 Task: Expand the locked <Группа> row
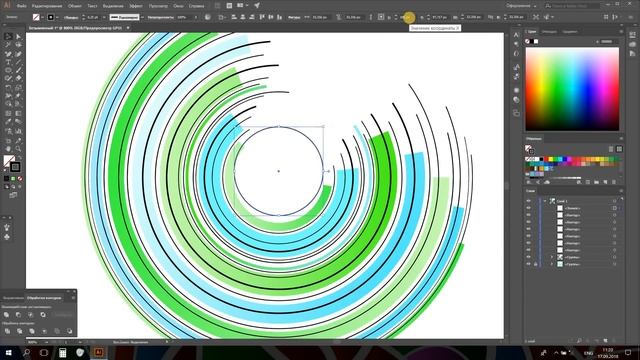[x=551, y=264]
